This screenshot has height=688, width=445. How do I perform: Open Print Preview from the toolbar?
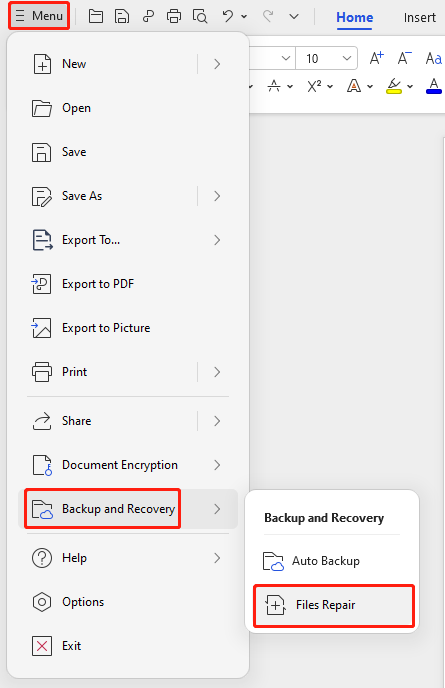(x=200, y=16)
